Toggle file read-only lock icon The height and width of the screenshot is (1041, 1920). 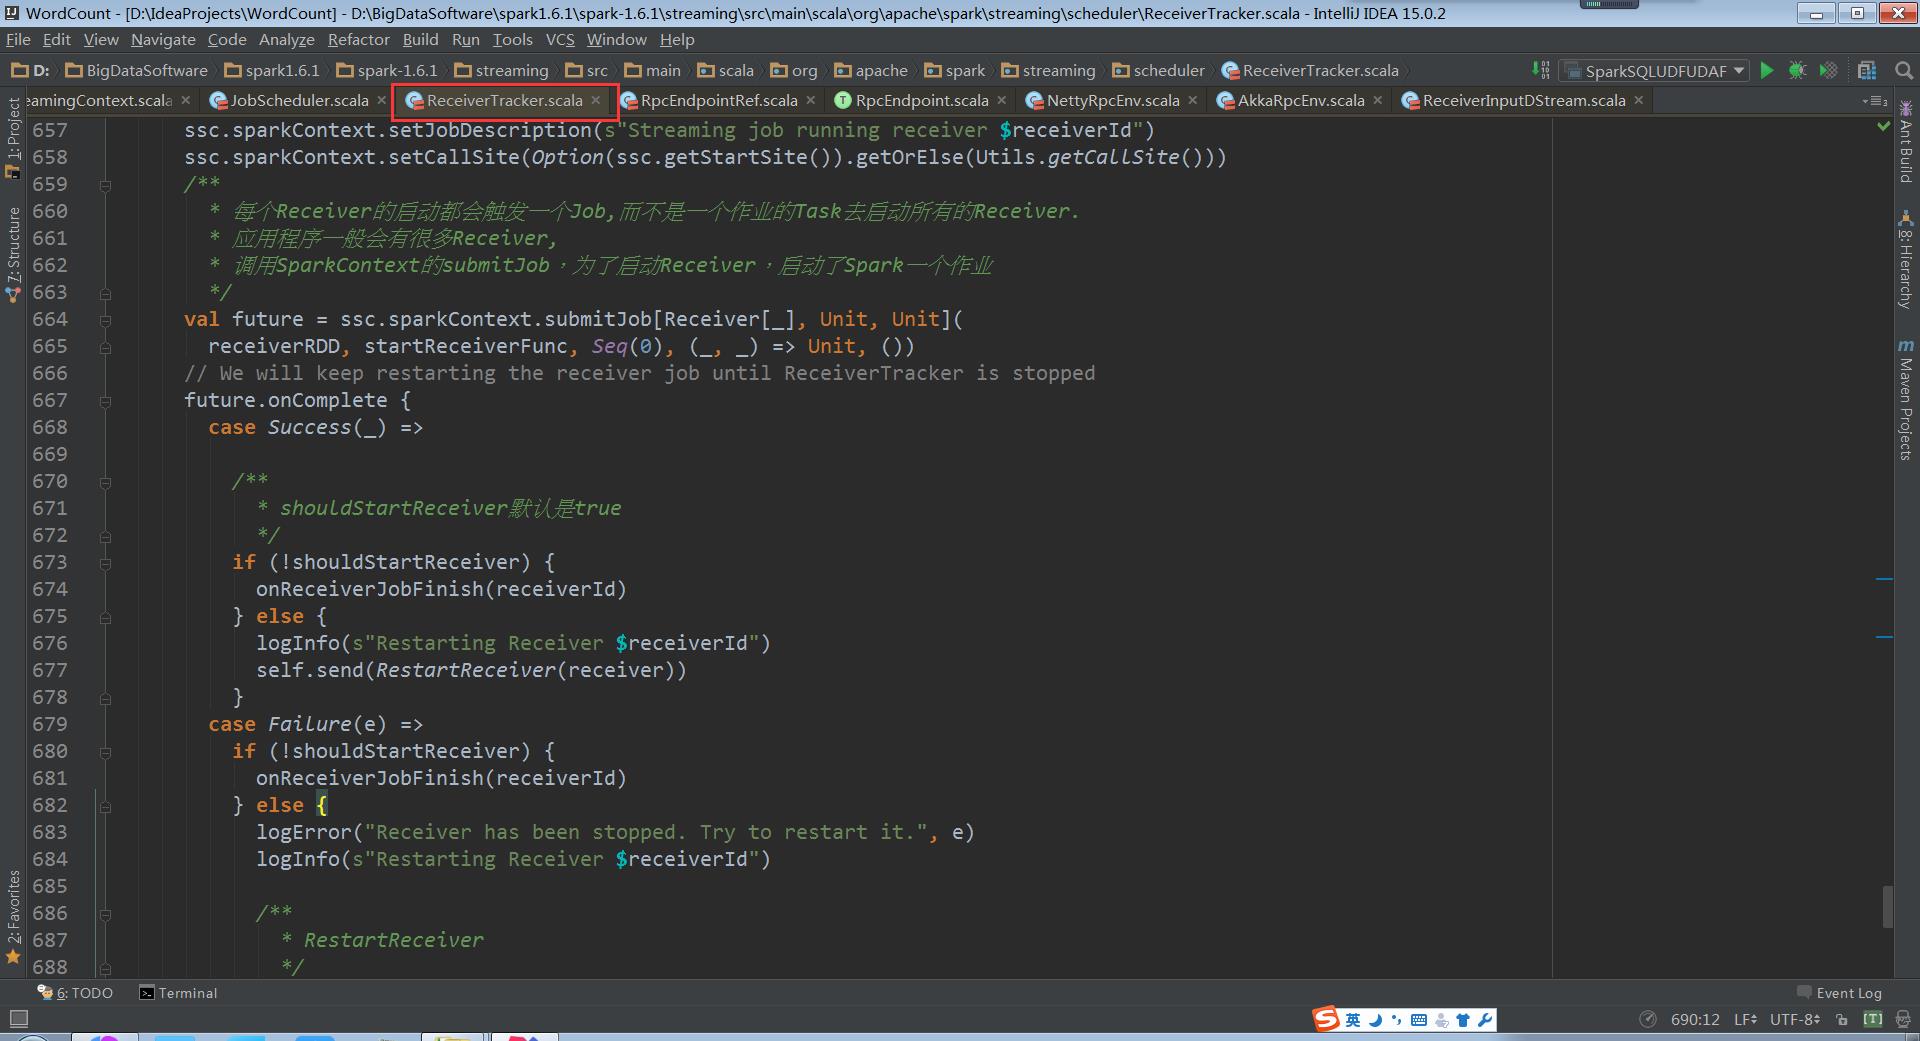point(1842,1020)
